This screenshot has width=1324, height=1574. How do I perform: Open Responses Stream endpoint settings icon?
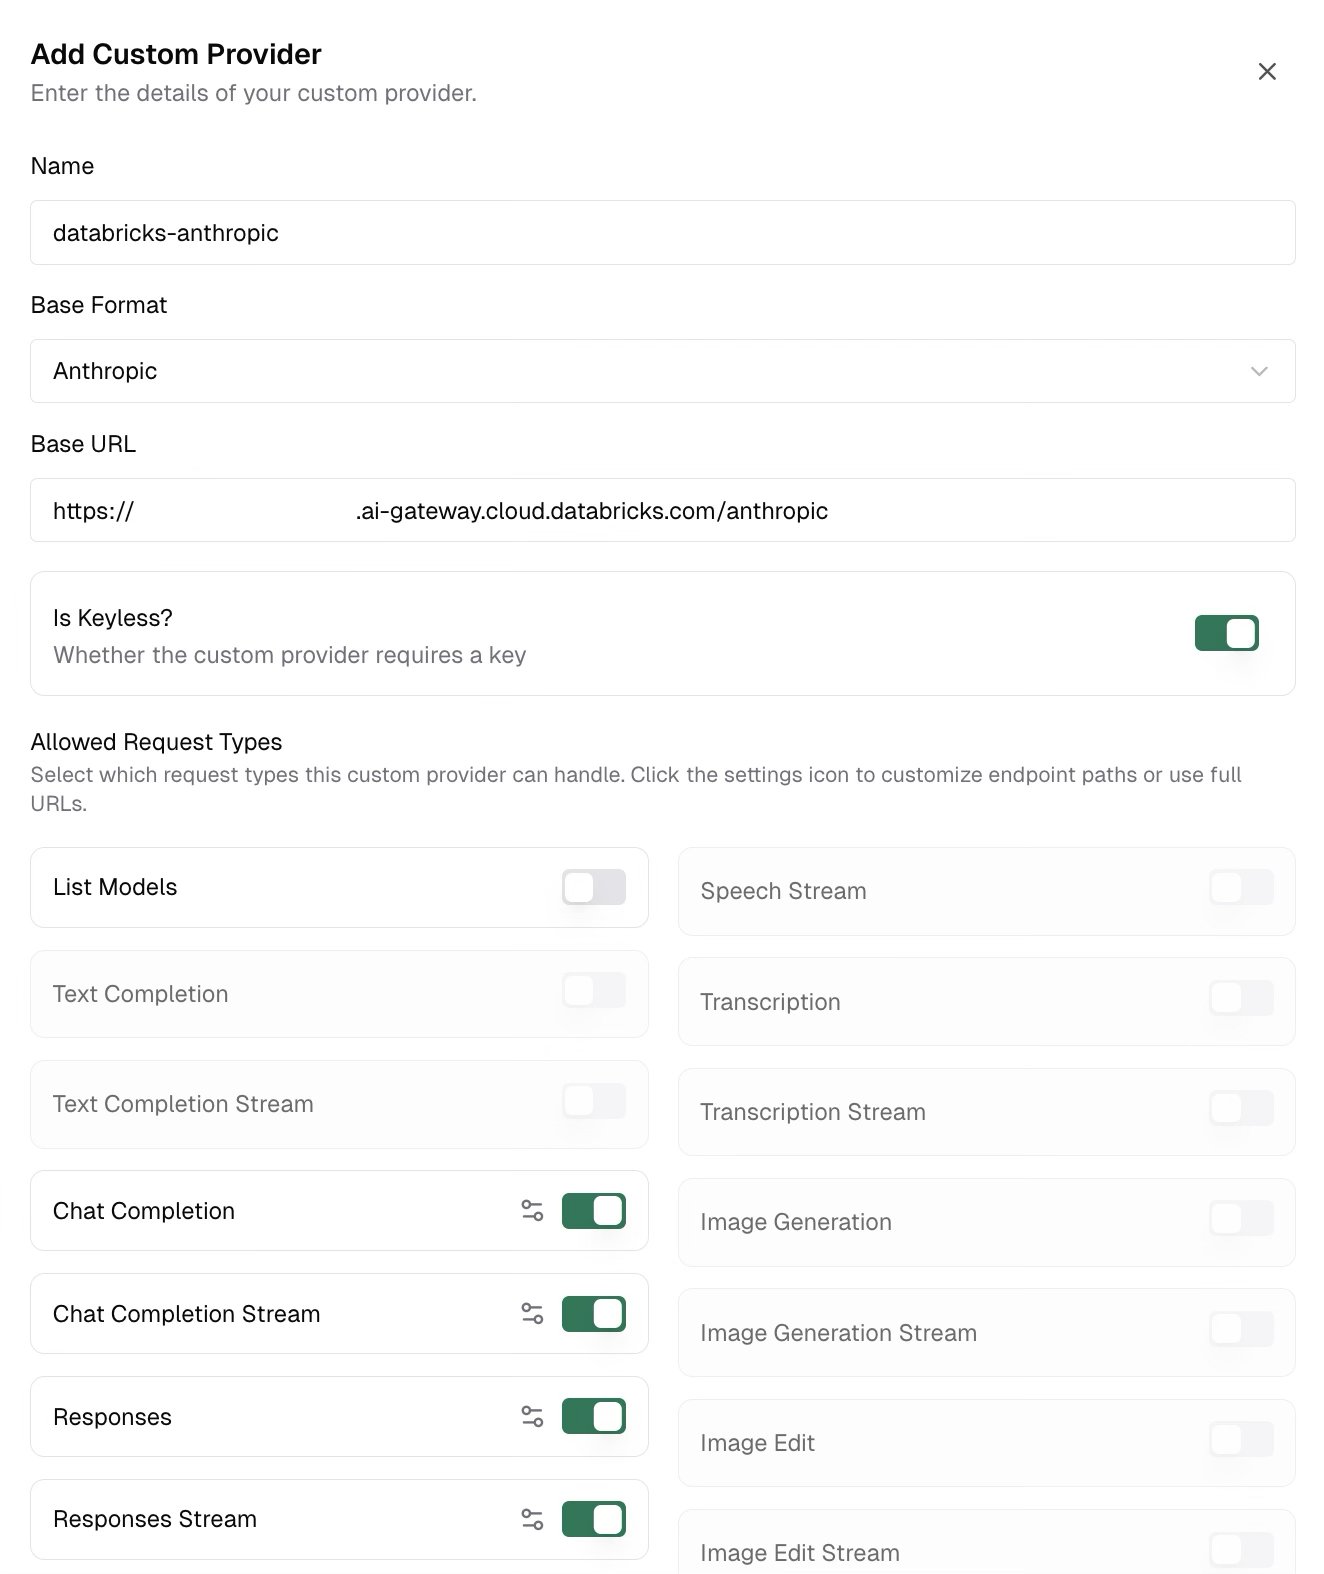coord(532,1520)
